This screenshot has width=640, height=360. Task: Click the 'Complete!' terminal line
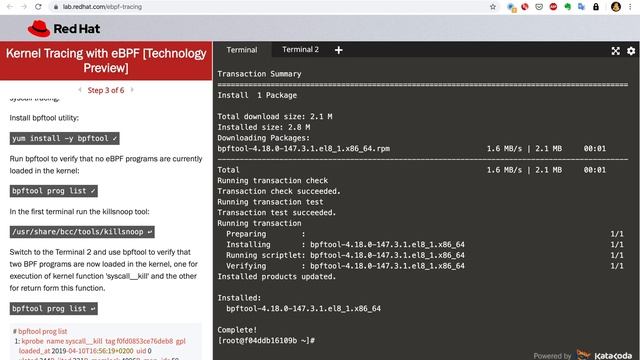coord(237,330)
